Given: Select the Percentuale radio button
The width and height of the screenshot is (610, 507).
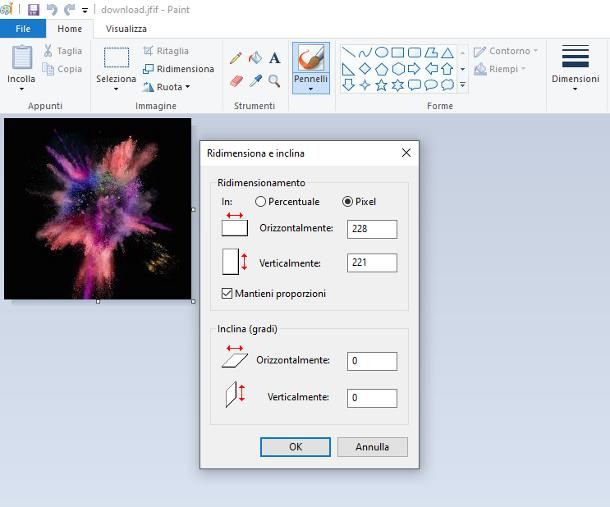Looking at the screenshot, I should point(260,202).
